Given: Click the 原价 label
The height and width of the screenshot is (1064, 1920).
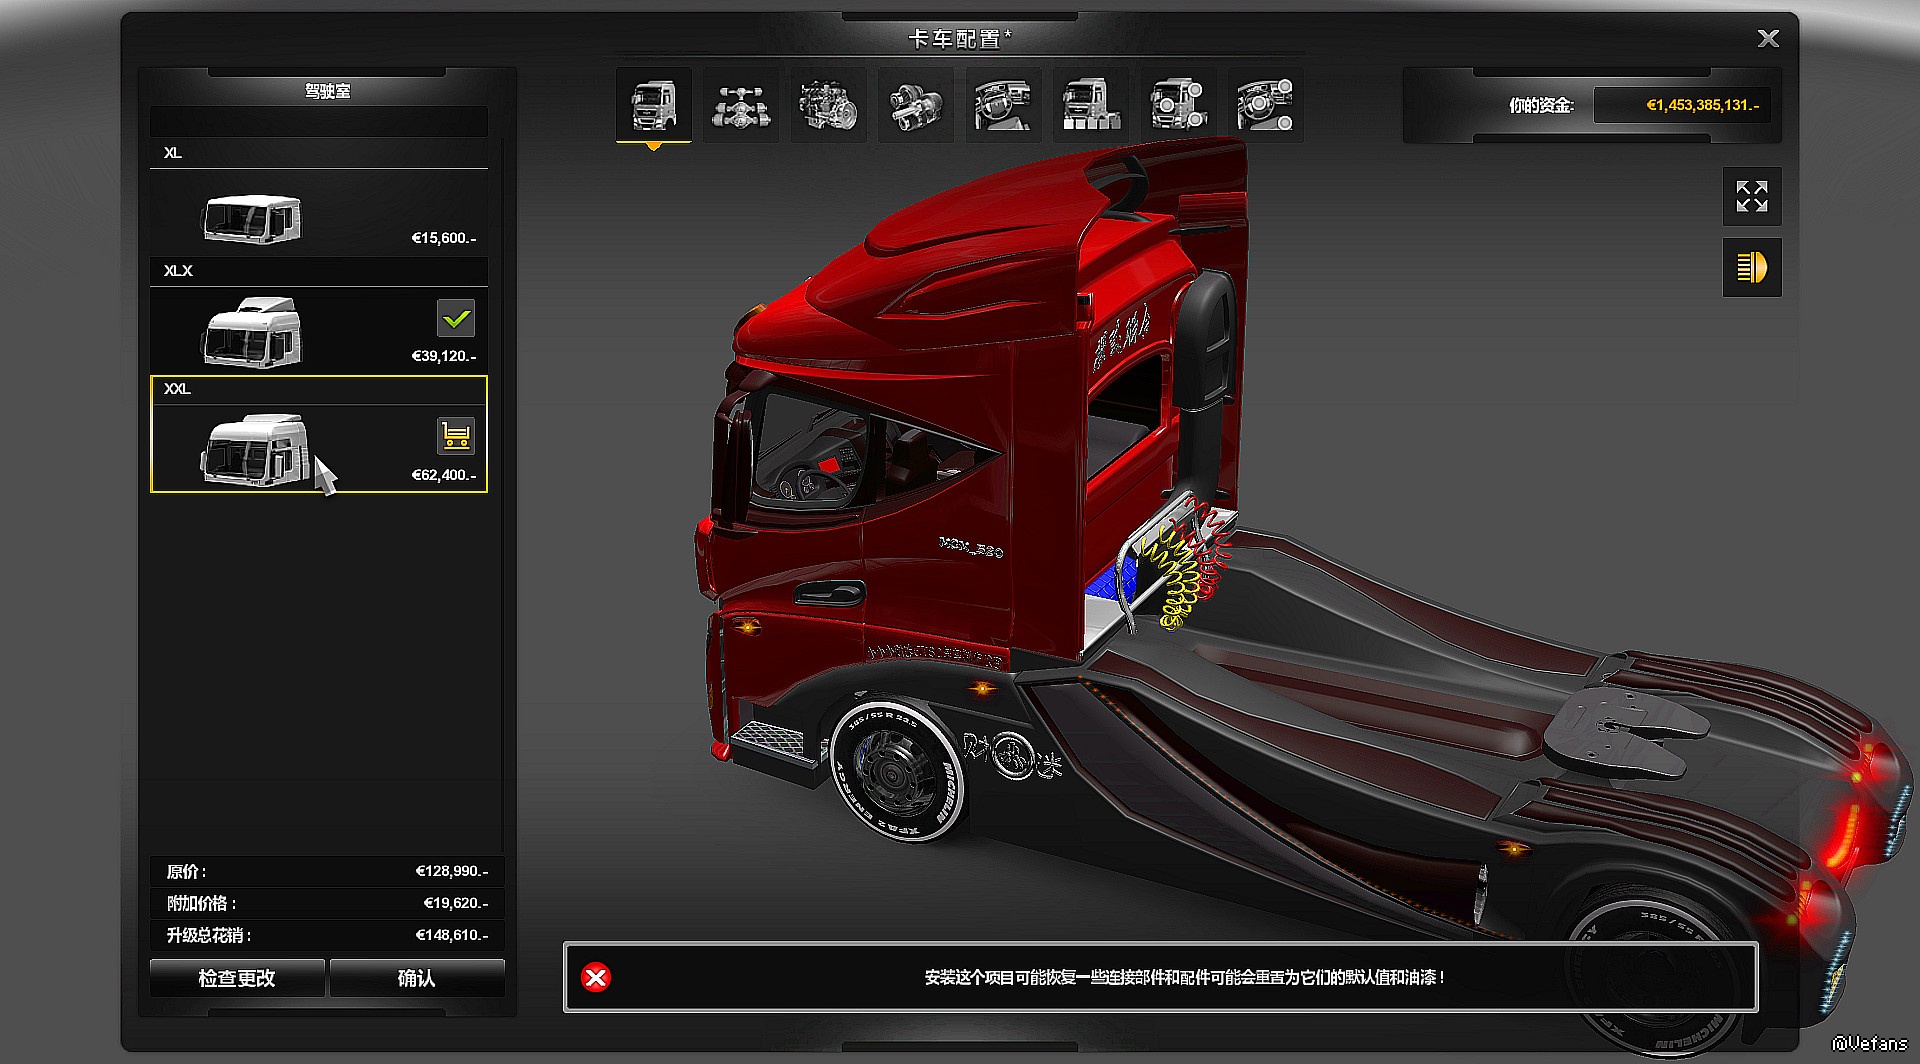Looking at the screenshot, I should click(187, 872).
